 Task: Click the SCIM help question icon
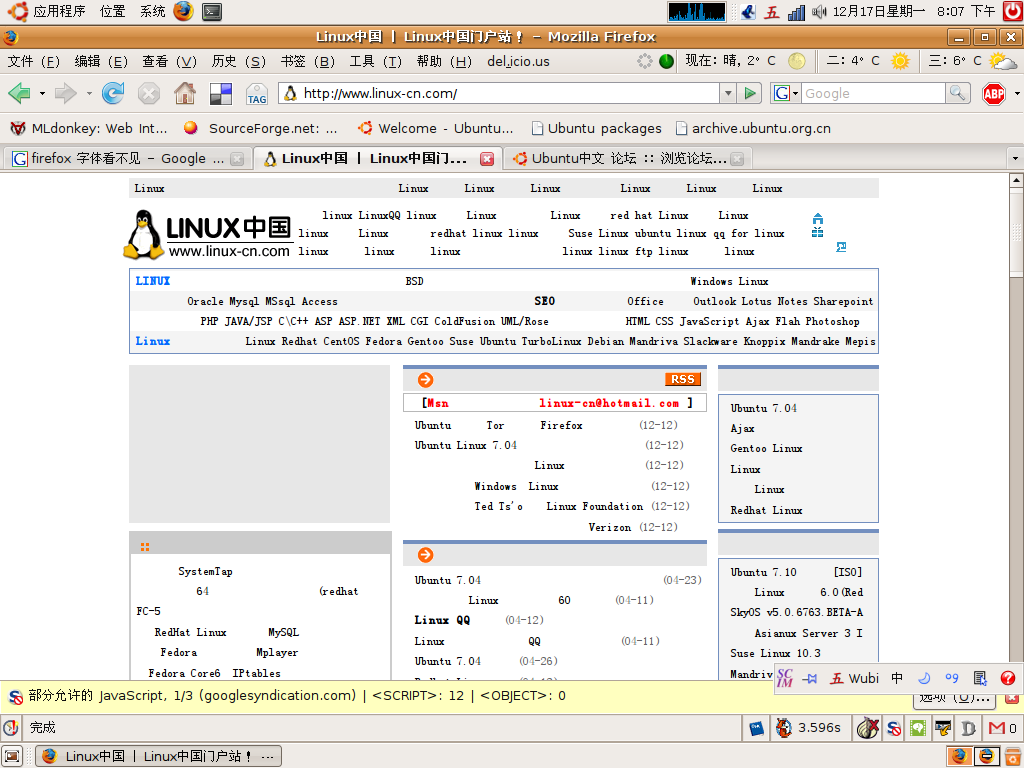coord(1008,678)
